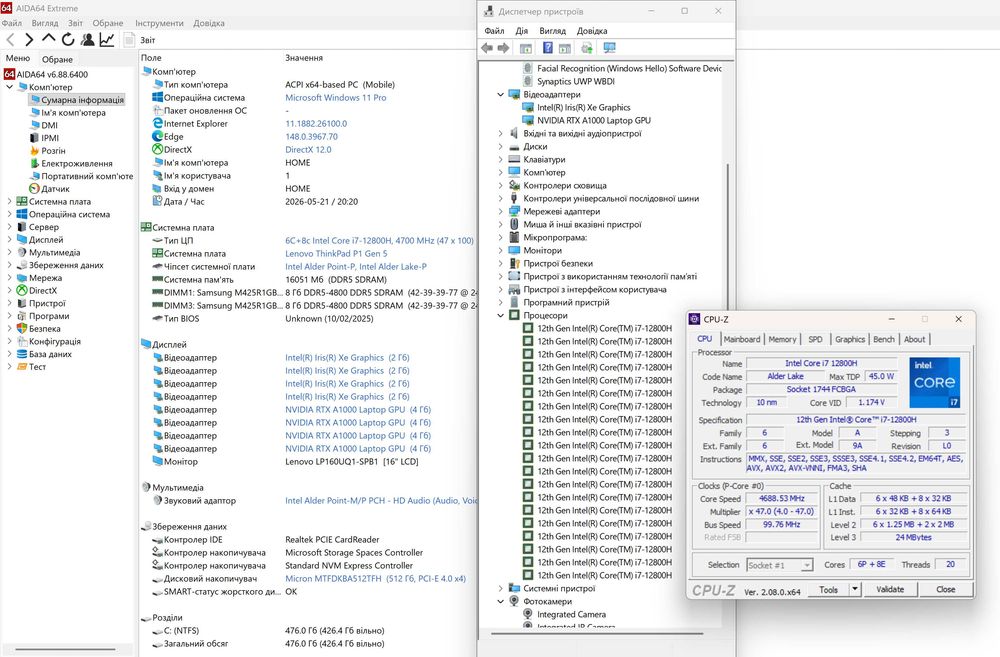Open the Lenovo ThinkPad P1 Gen 5 link
Image resolution: width=1000 pixels, height=657 pixels.
(x=336, y=253)
